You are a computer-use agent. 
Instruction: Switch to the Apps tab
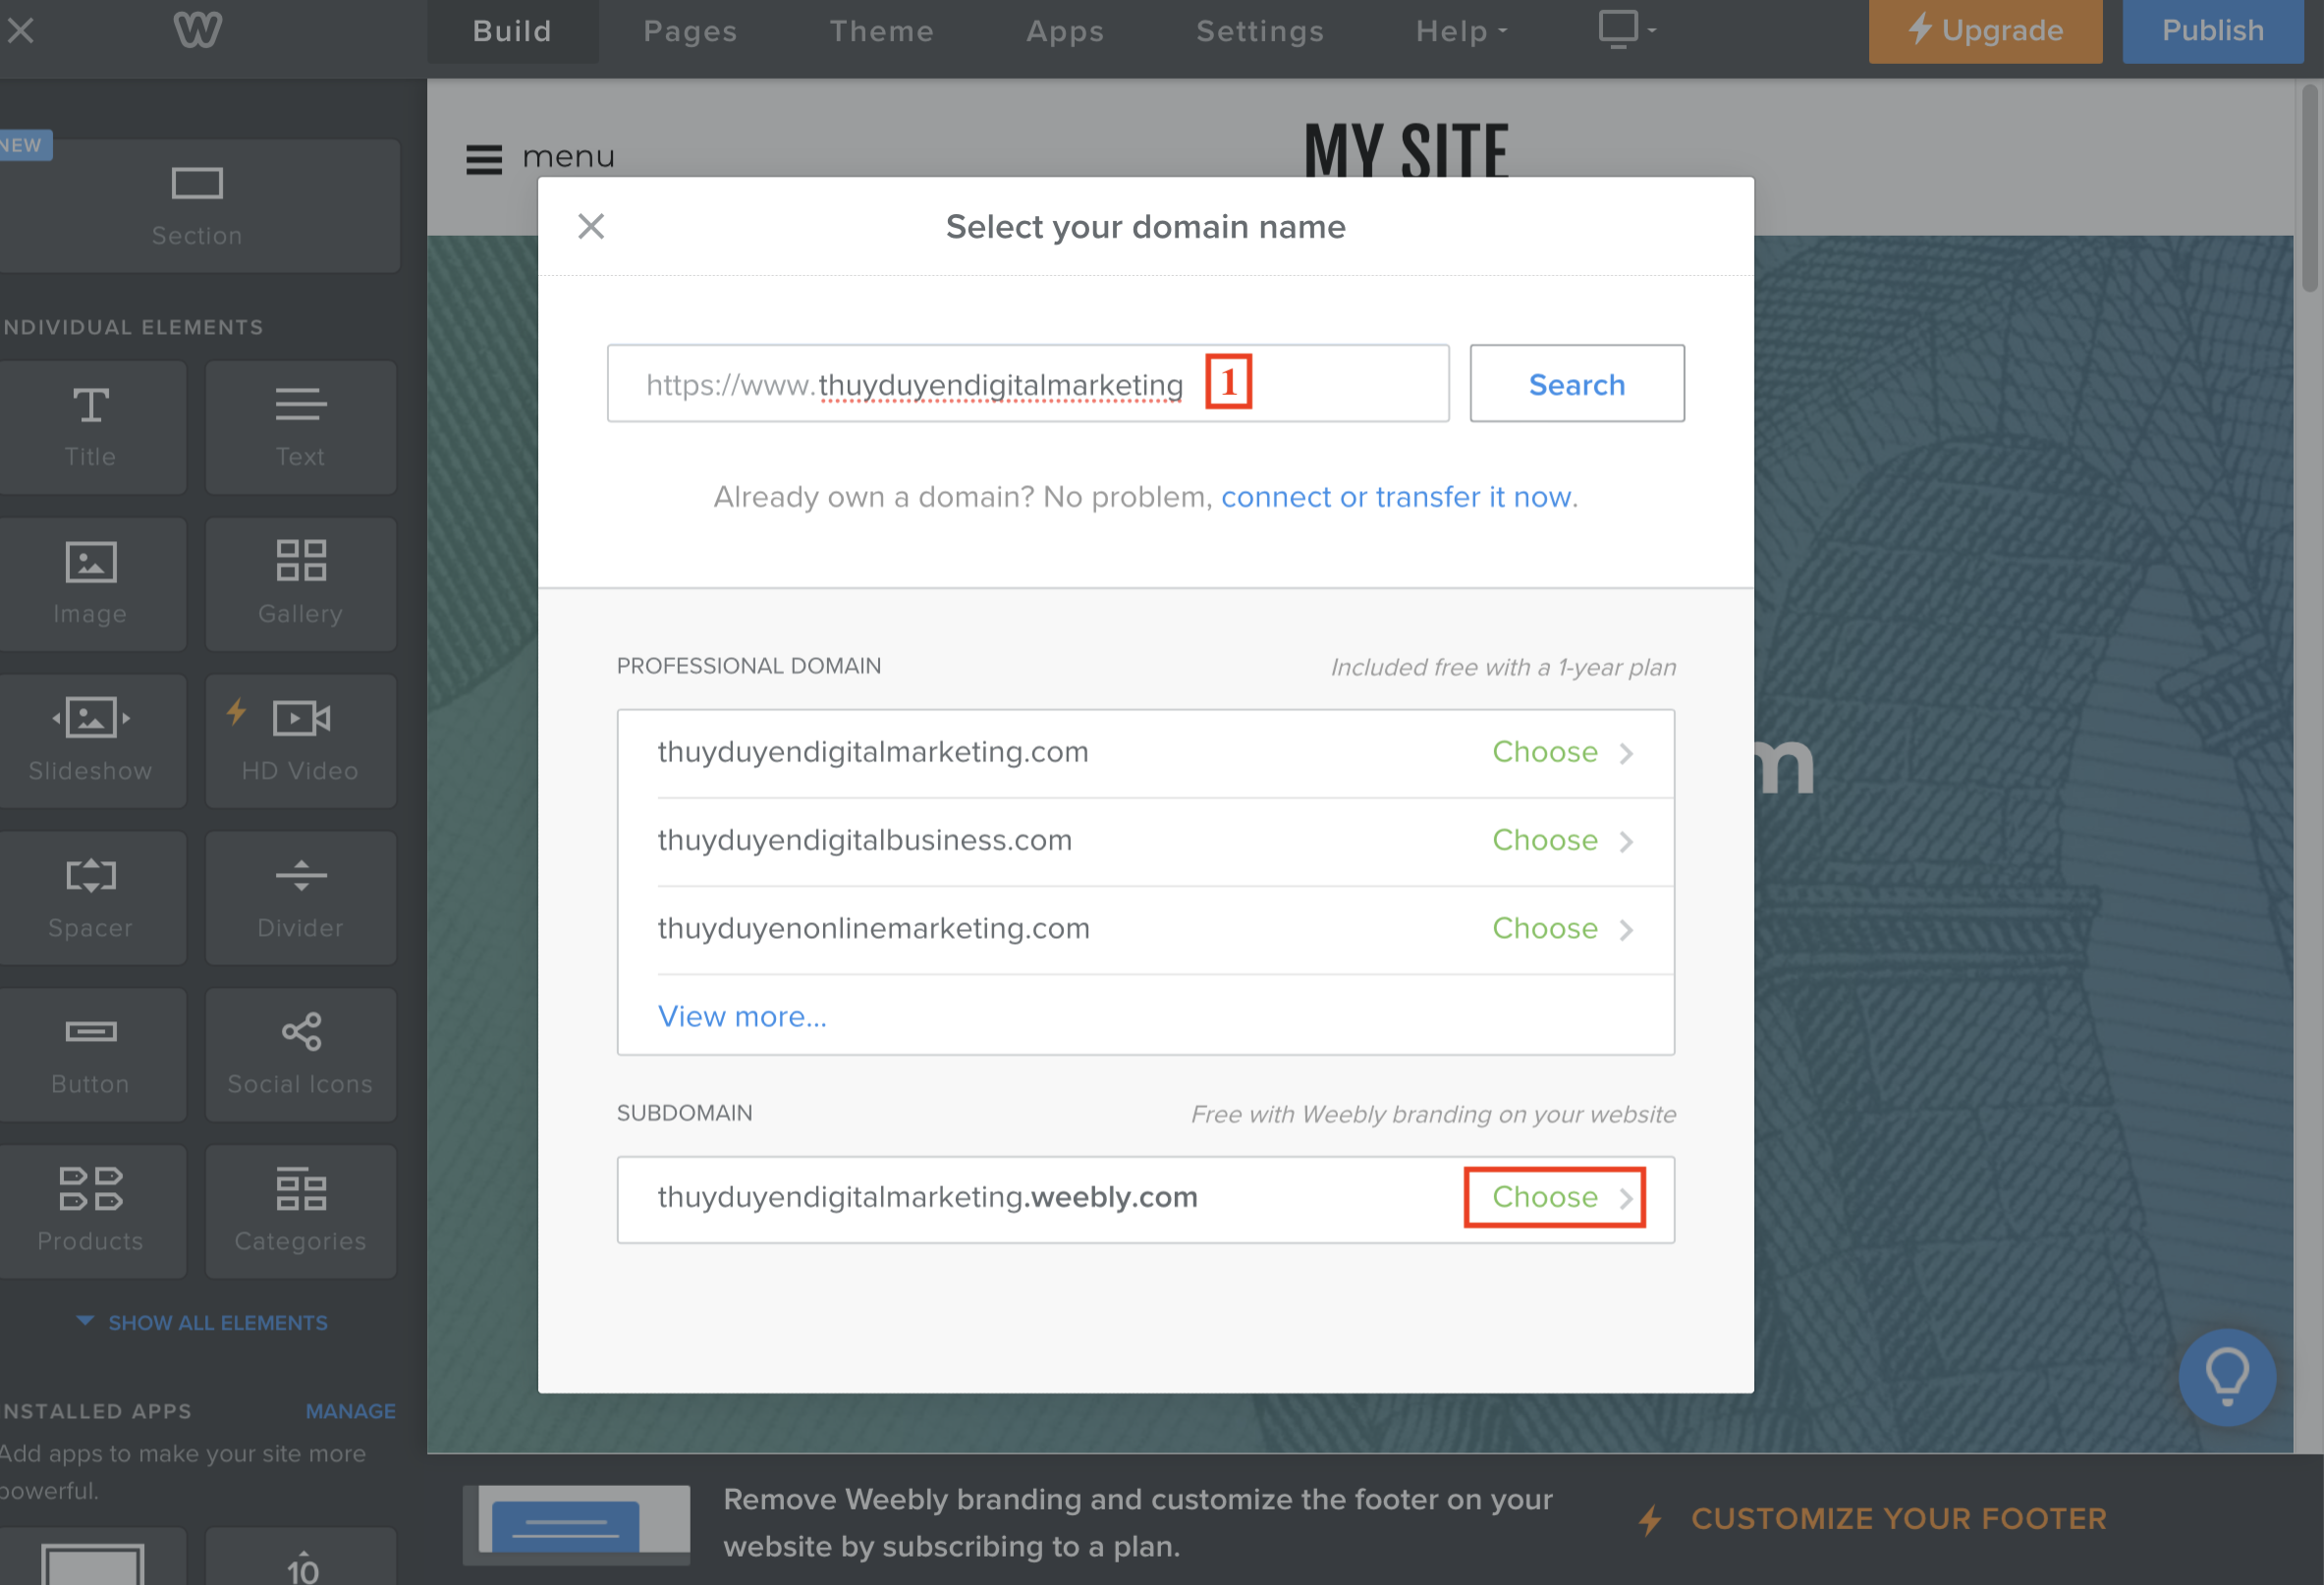tap(1065, 31)
